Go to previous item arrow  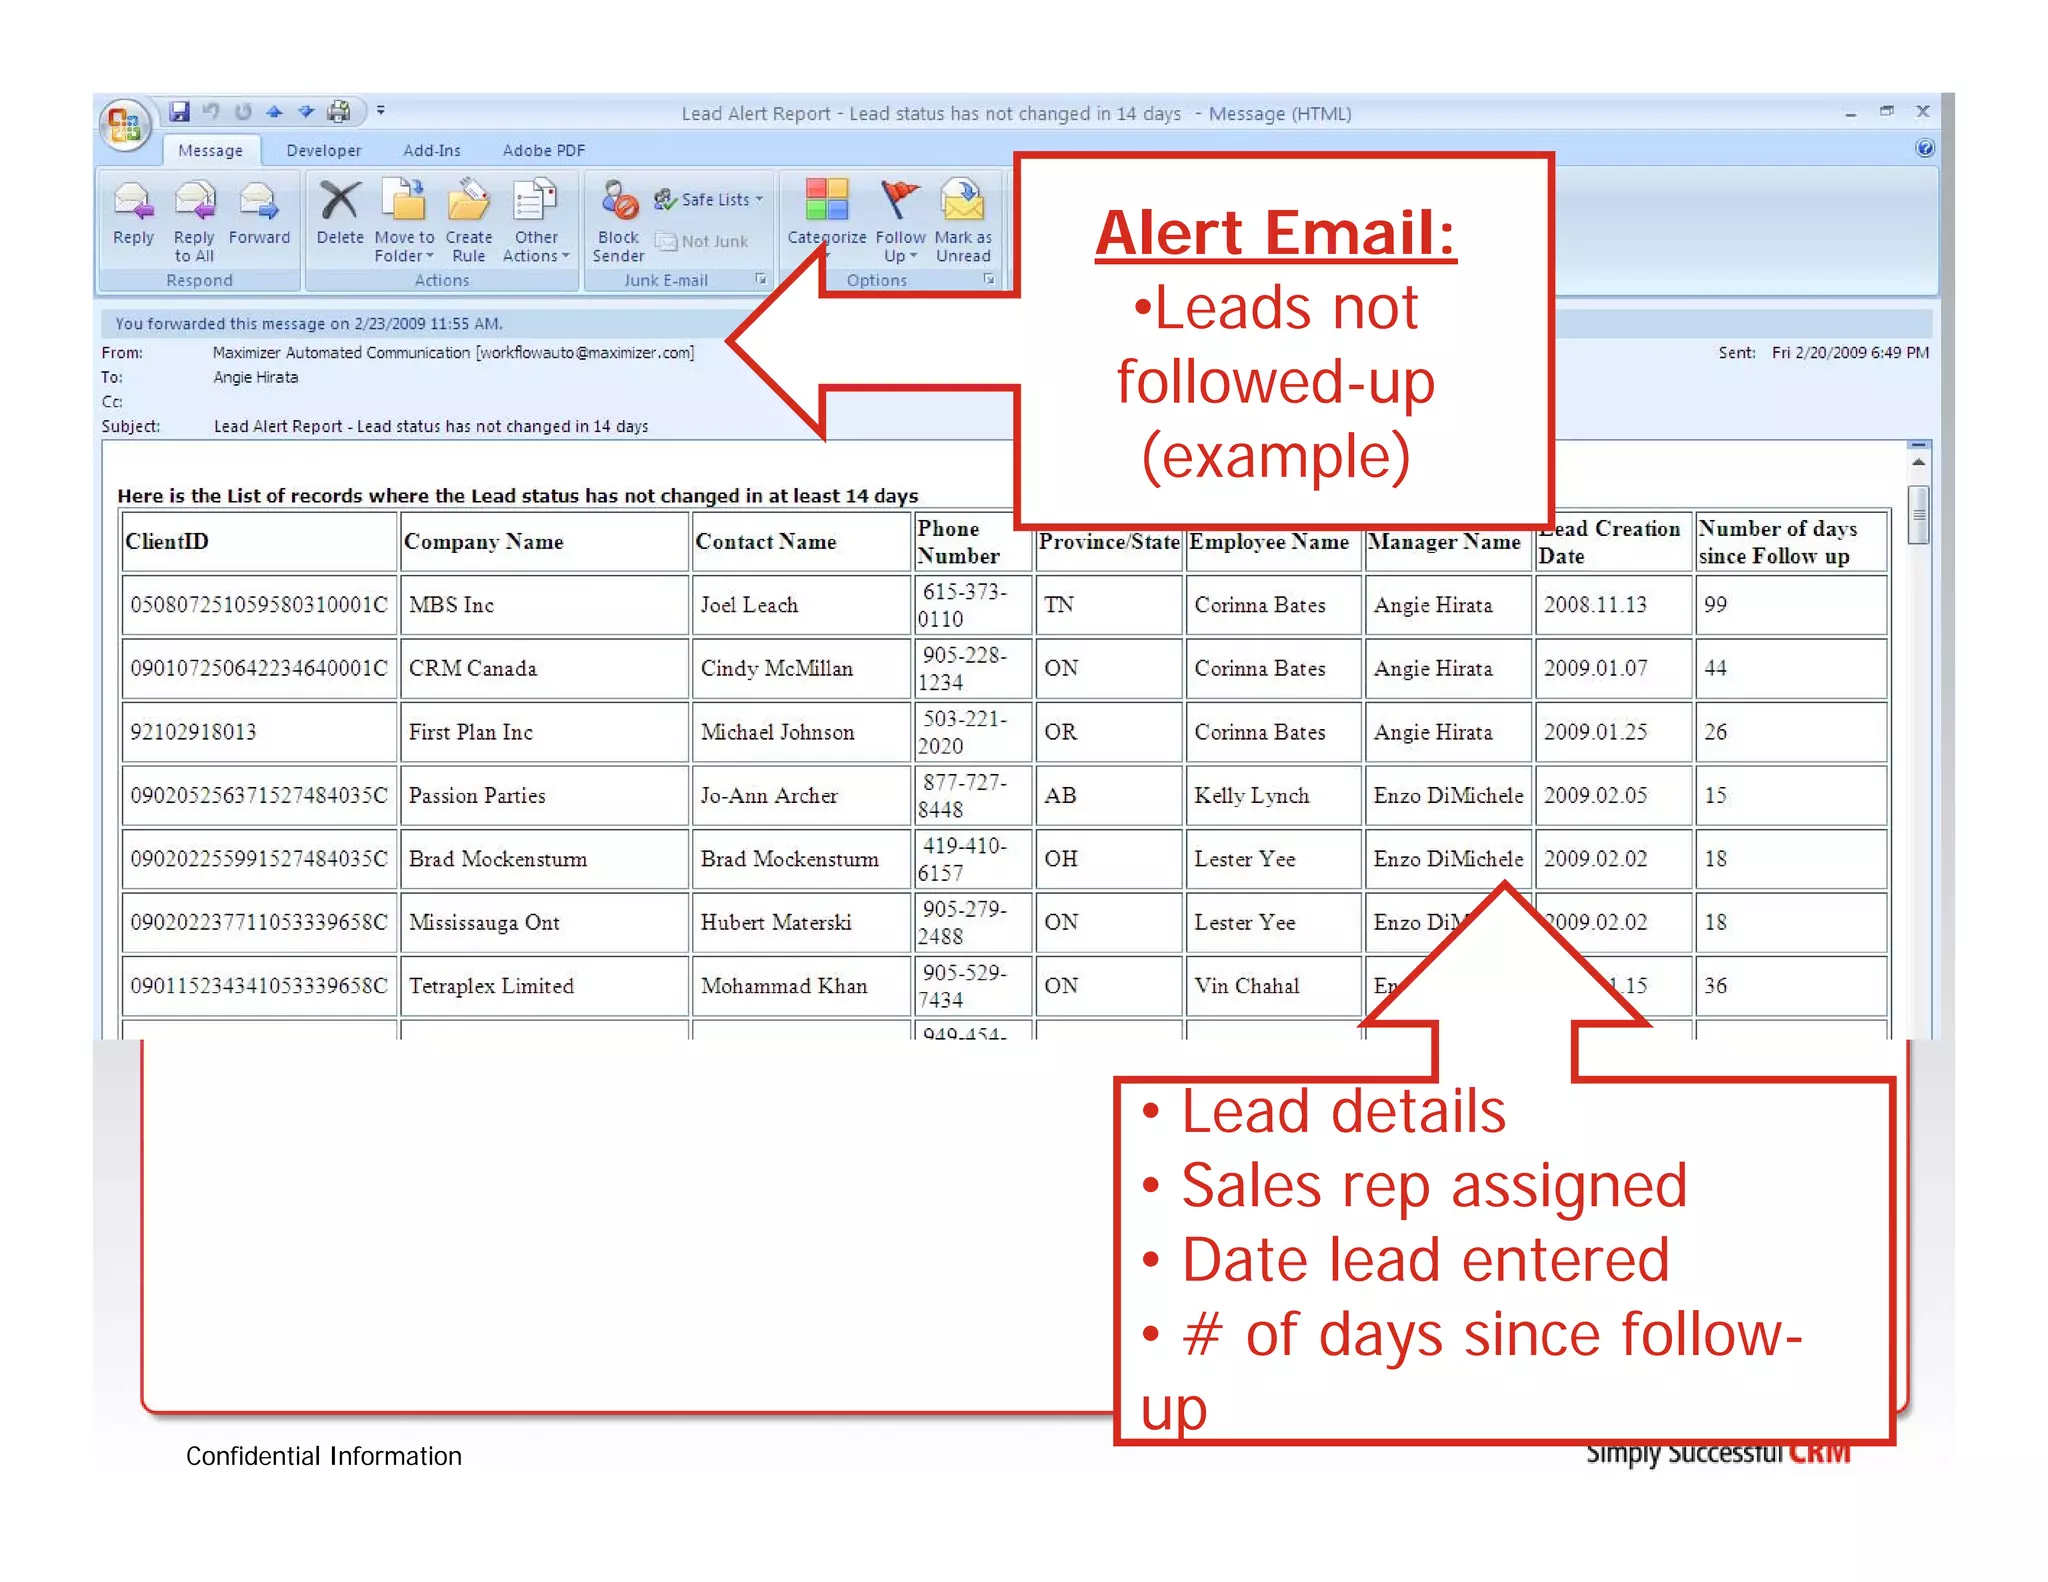[274, 111]
